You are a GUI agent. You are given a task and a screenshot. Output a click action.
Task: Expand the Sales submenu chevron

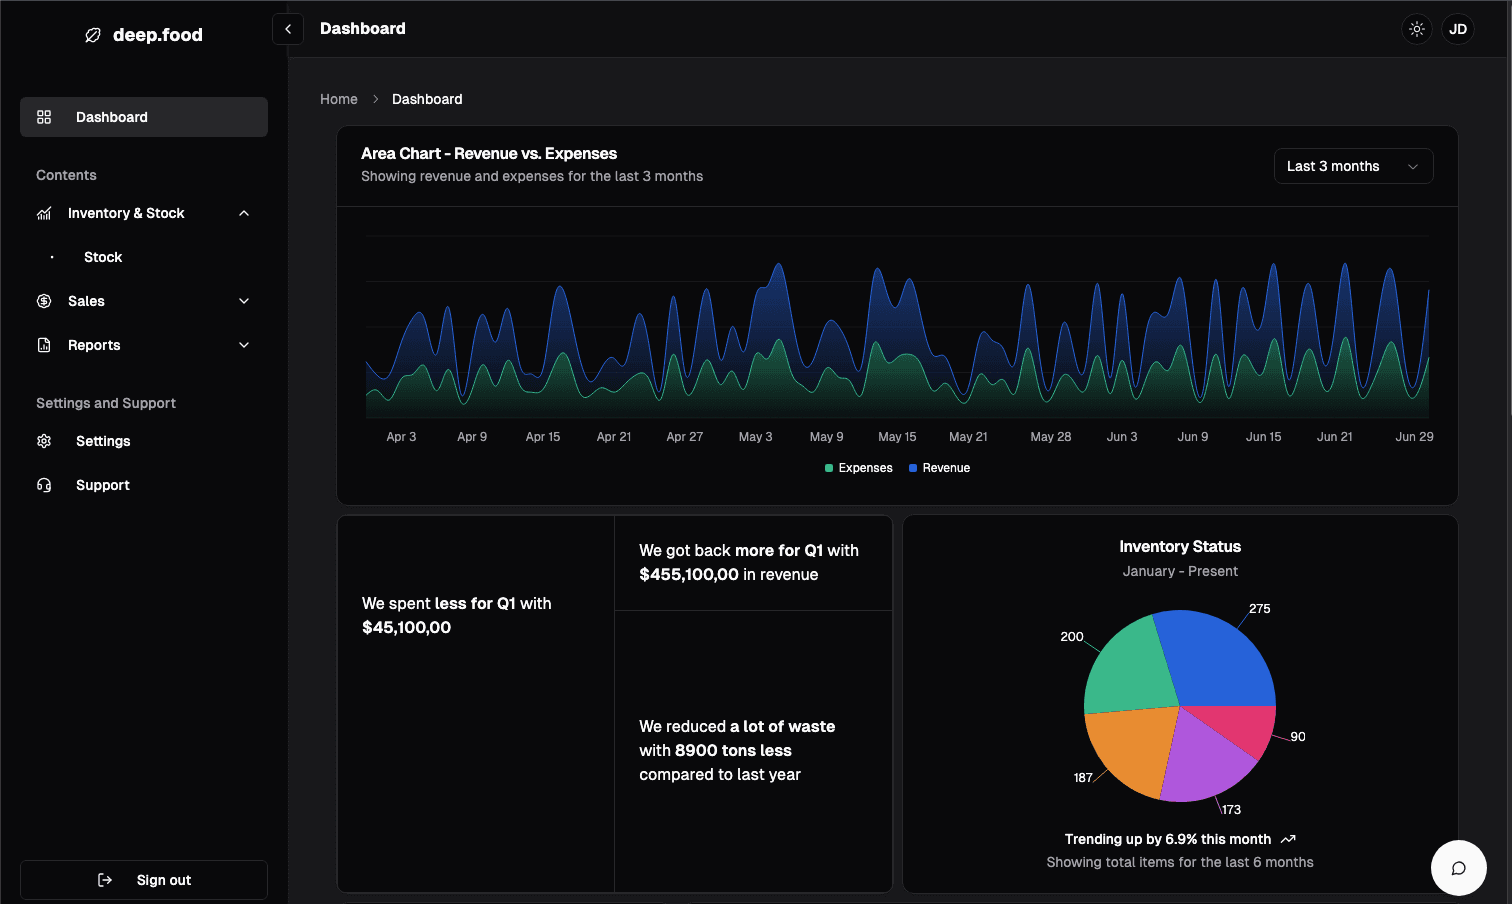coord(244,301)
